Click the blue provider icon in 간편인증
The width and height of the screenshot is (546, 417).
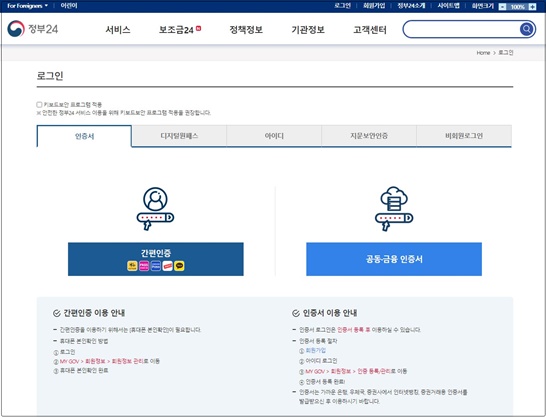156,266
